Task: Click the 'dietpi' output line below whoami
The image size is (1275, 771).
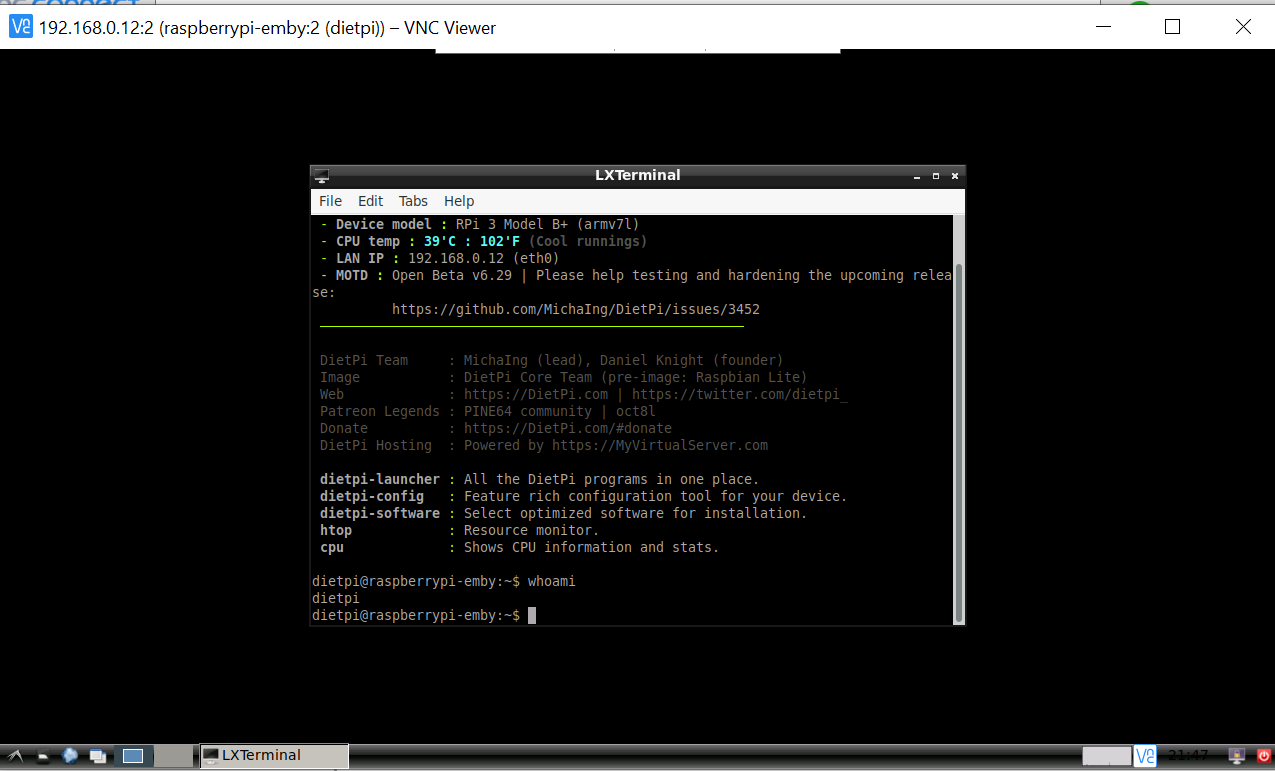Action: tap(336, 598)
